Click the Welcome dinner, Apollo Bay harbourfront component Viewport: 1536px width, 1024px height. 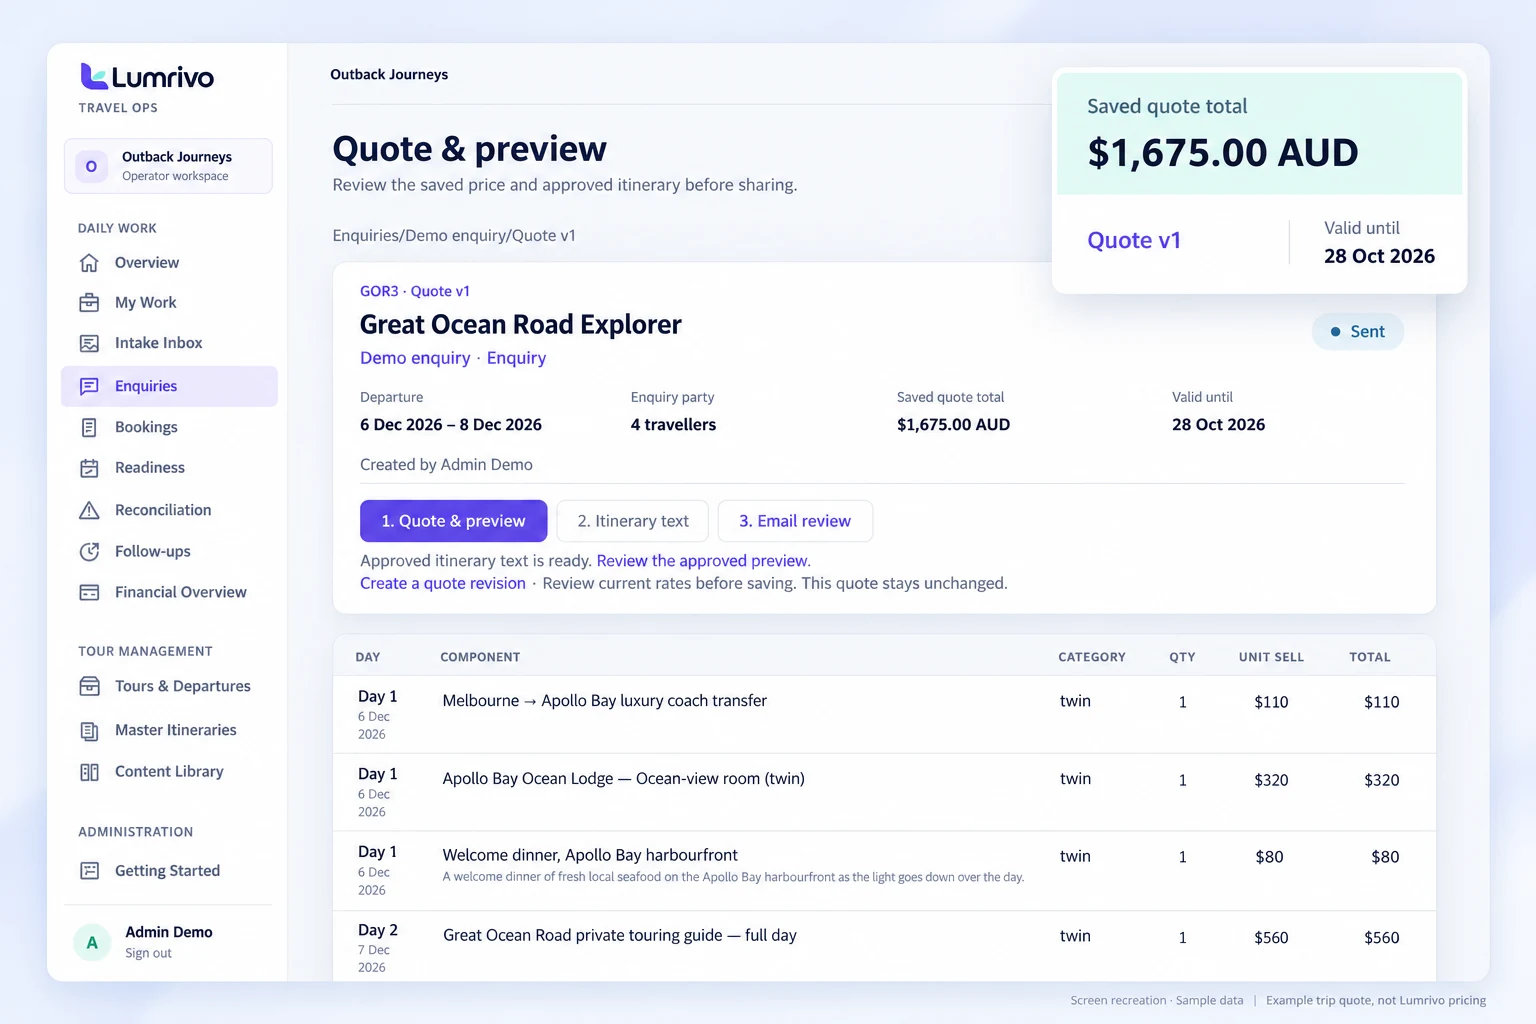coord(590,855)
